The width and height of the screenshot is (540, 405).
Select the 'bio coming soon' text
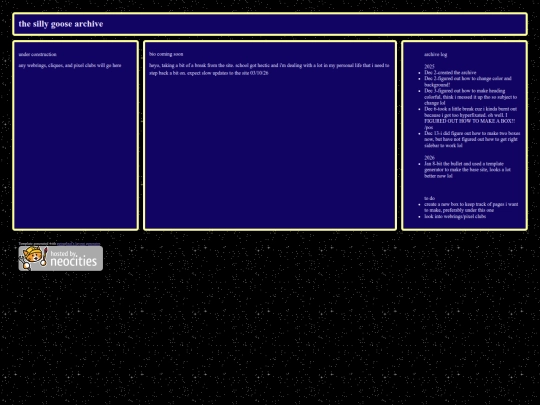[166, 54]
